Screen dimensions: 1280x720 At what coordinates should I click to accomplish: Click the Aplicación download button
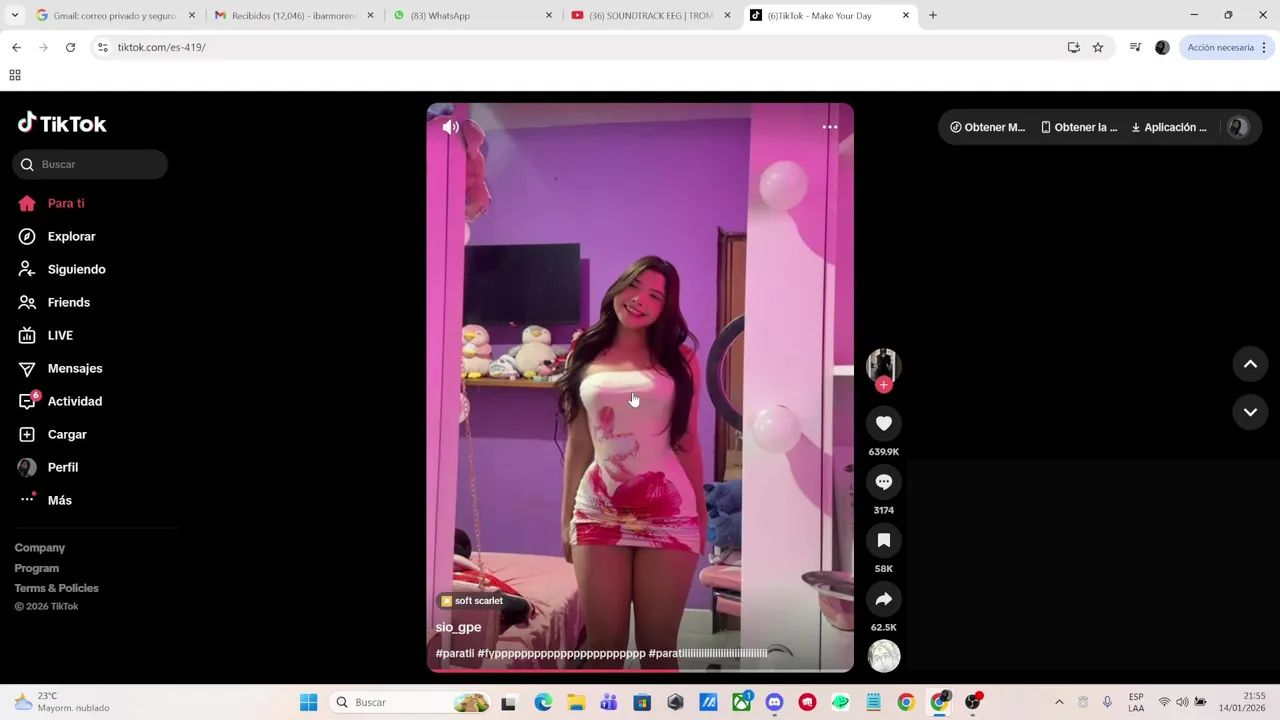click(1169, 127)
